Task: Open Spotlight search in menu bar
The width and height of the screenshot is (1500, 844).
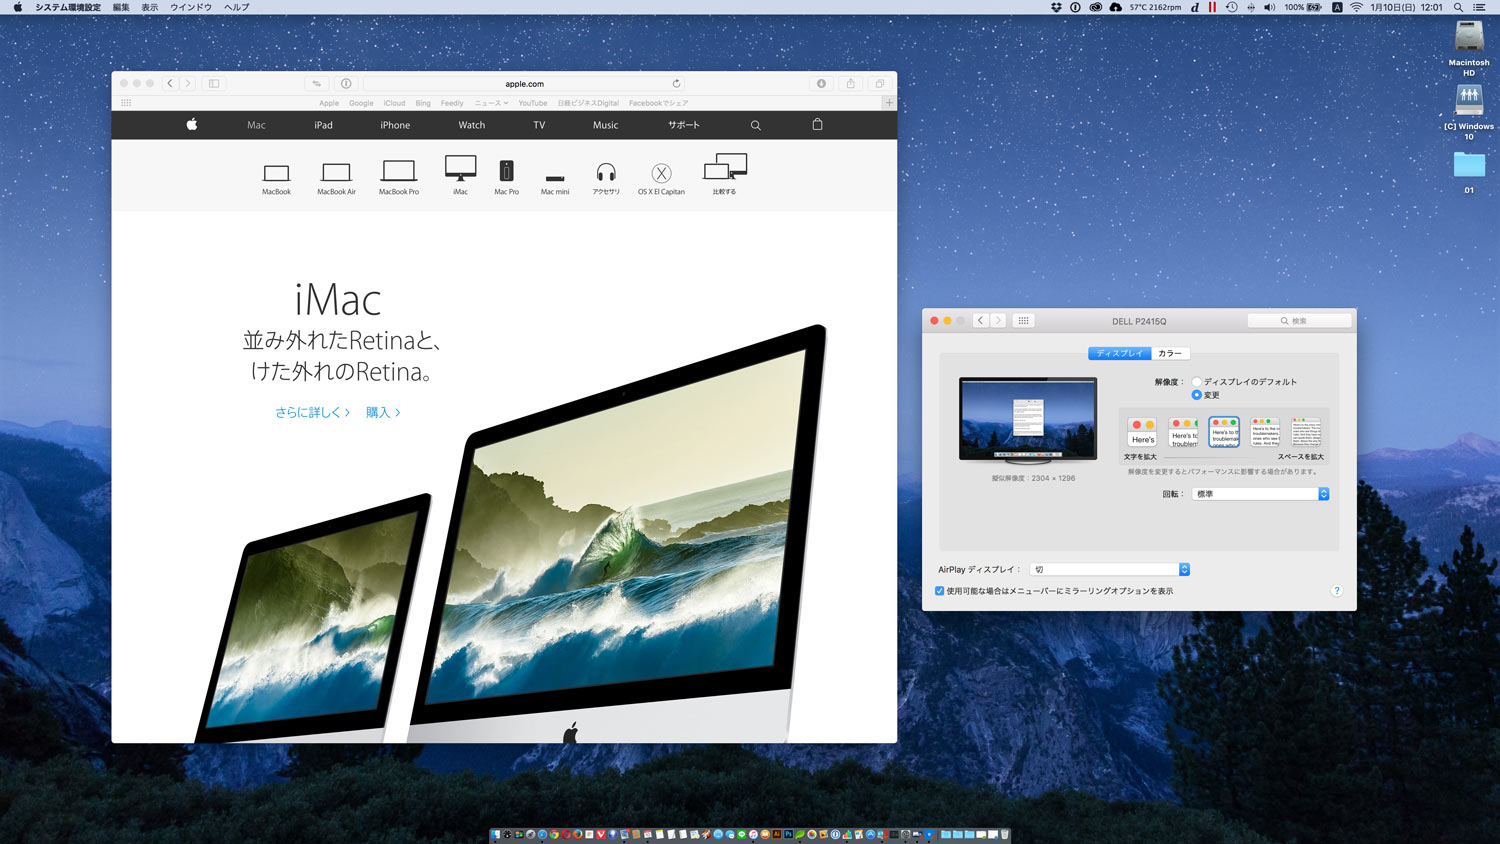Action: point(1458,7)
